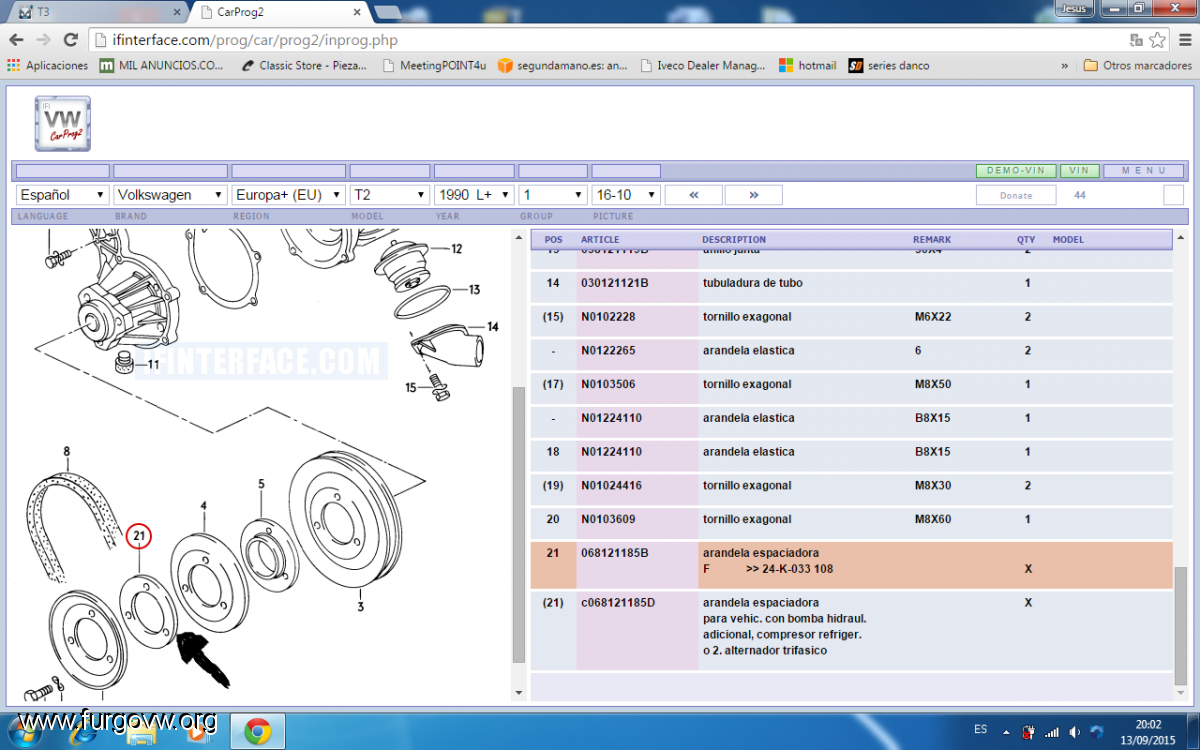
Task: Select highlighted article 068121185B
Action: 852,565
